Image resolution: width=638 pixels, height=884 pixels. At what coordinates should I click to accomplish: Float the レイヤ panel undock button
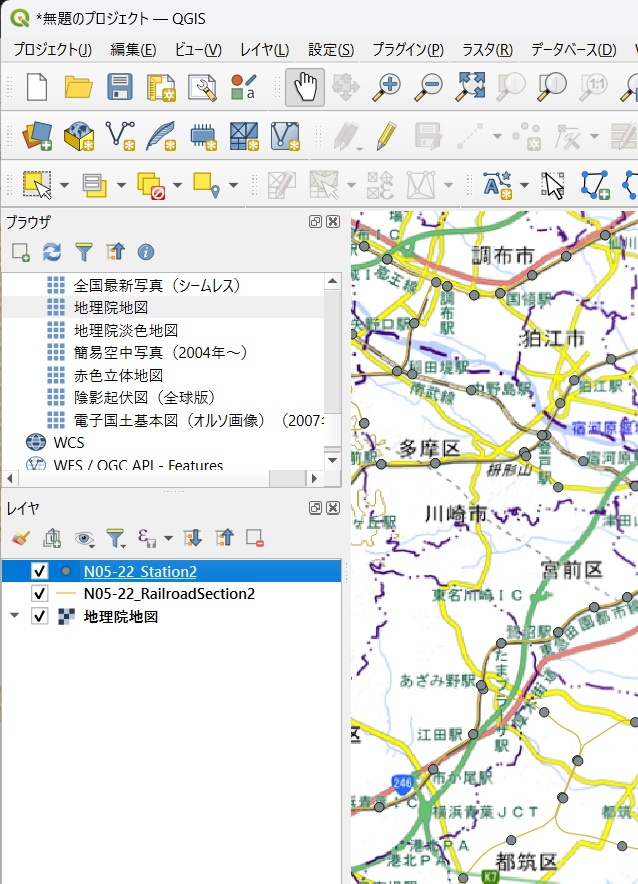[x=315, y=507]
